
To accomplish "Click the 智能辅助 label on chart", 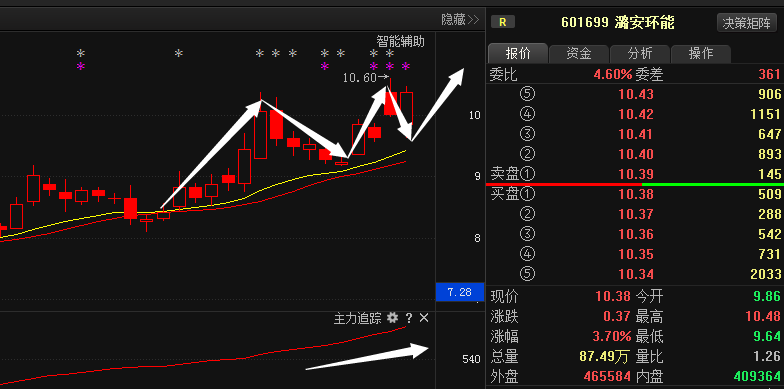I will pos(400,41).
